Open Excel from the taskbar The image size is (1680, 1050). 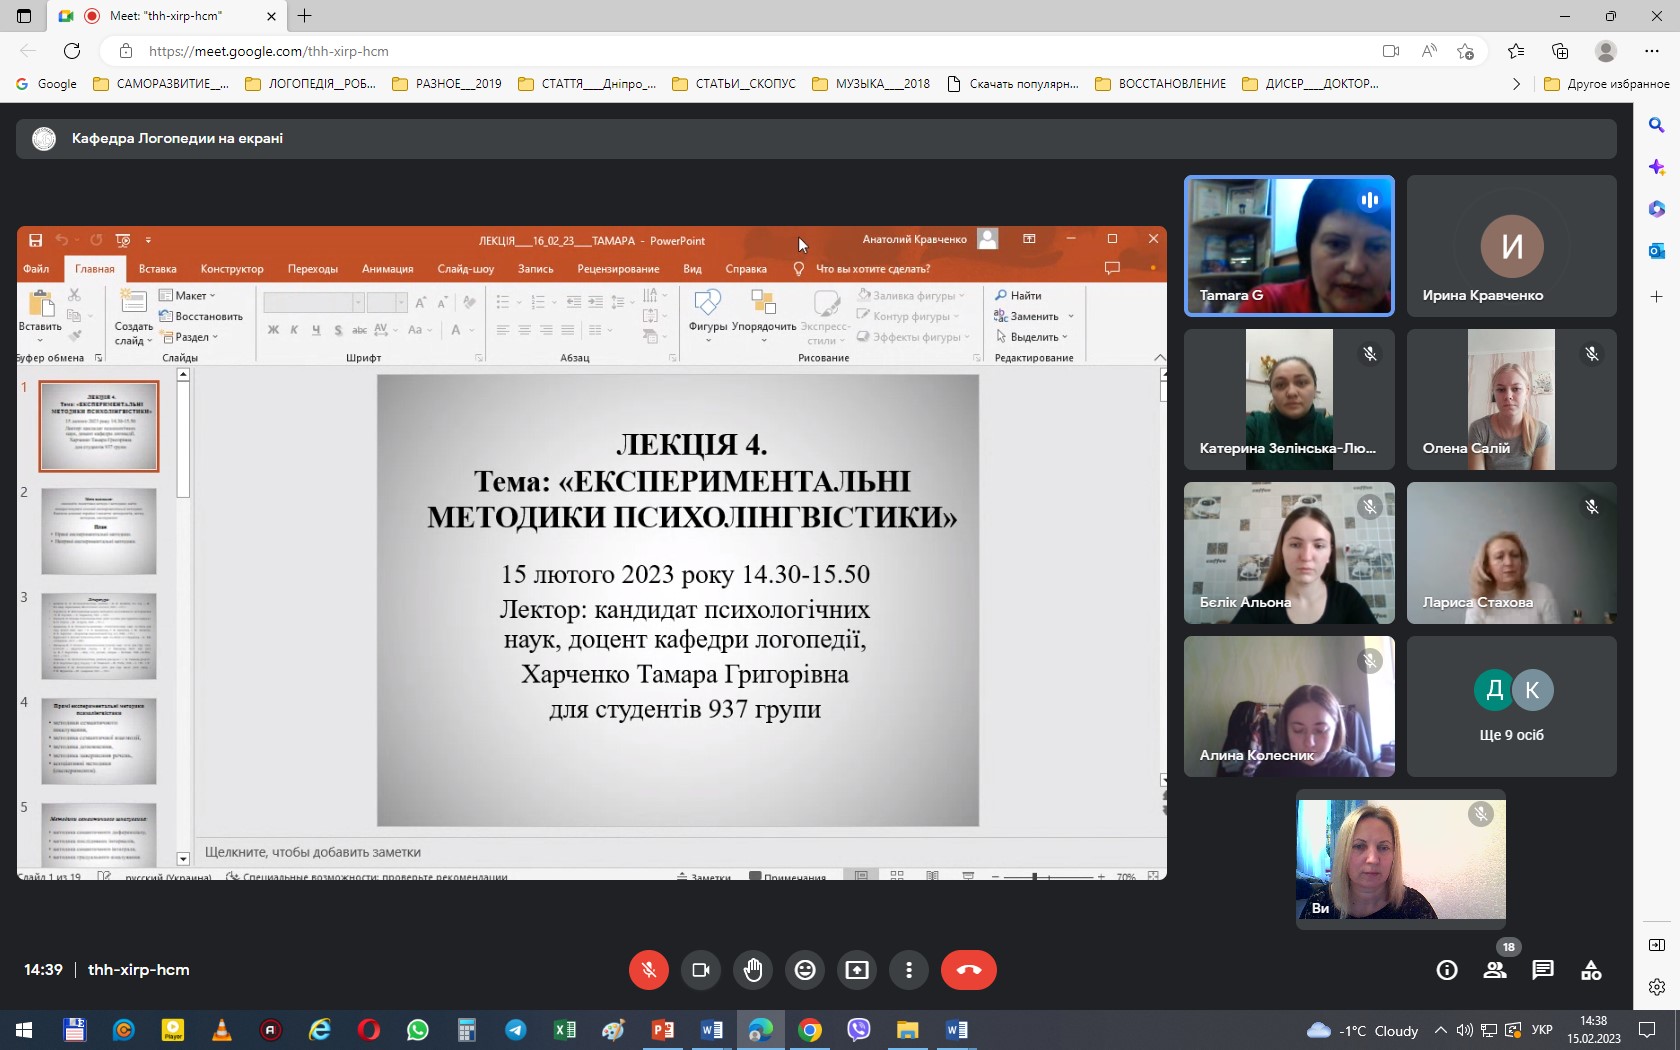click(564, 1030)
